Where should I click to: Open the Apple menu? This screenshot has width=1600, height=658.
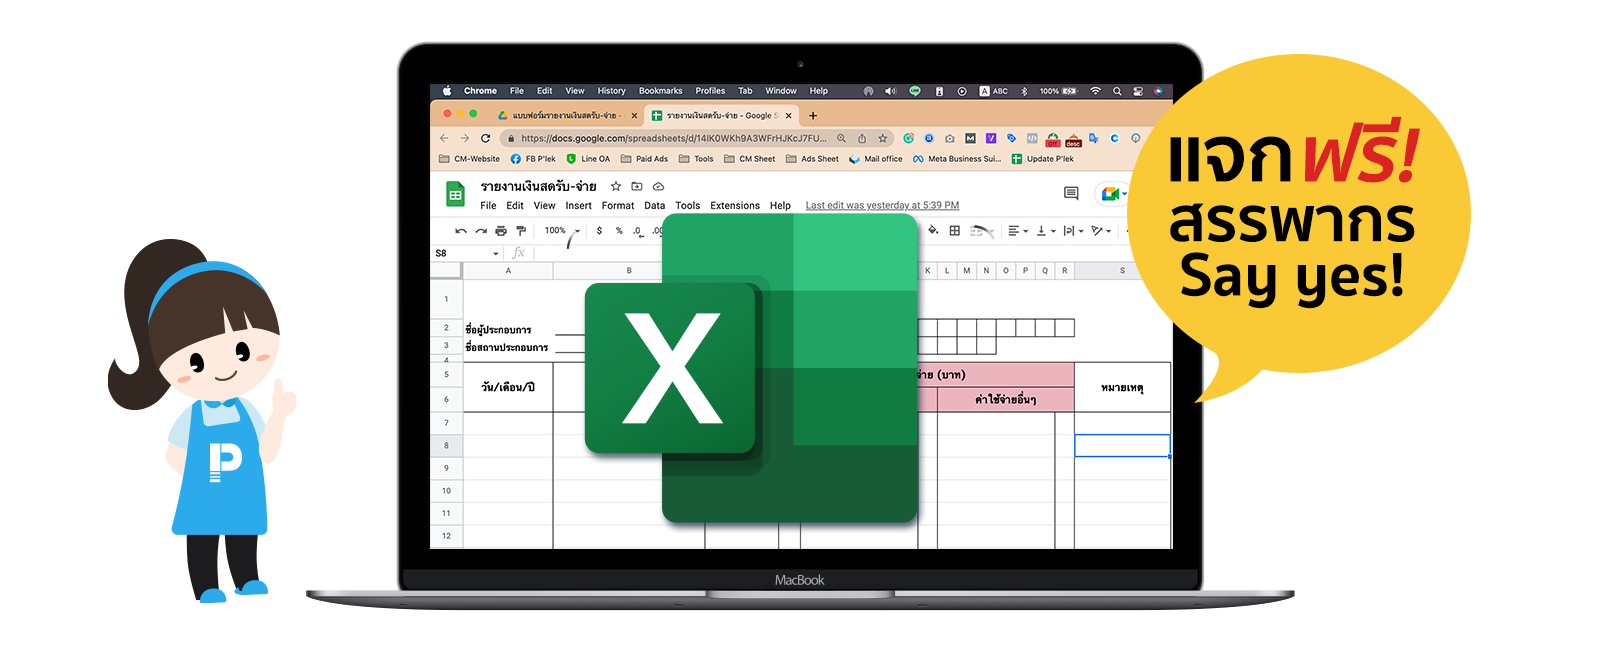447,91
